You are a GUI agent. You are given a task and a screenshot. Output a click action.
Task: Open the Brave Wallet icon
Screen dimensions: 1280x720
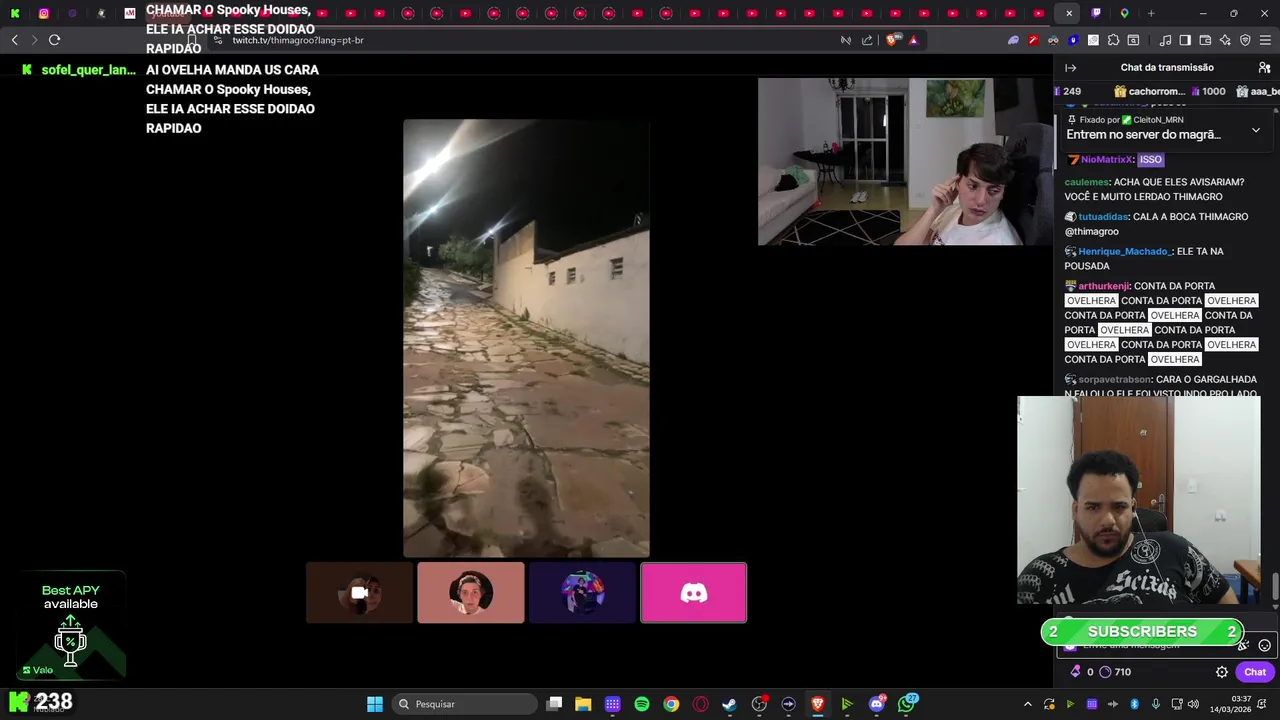1205,40
